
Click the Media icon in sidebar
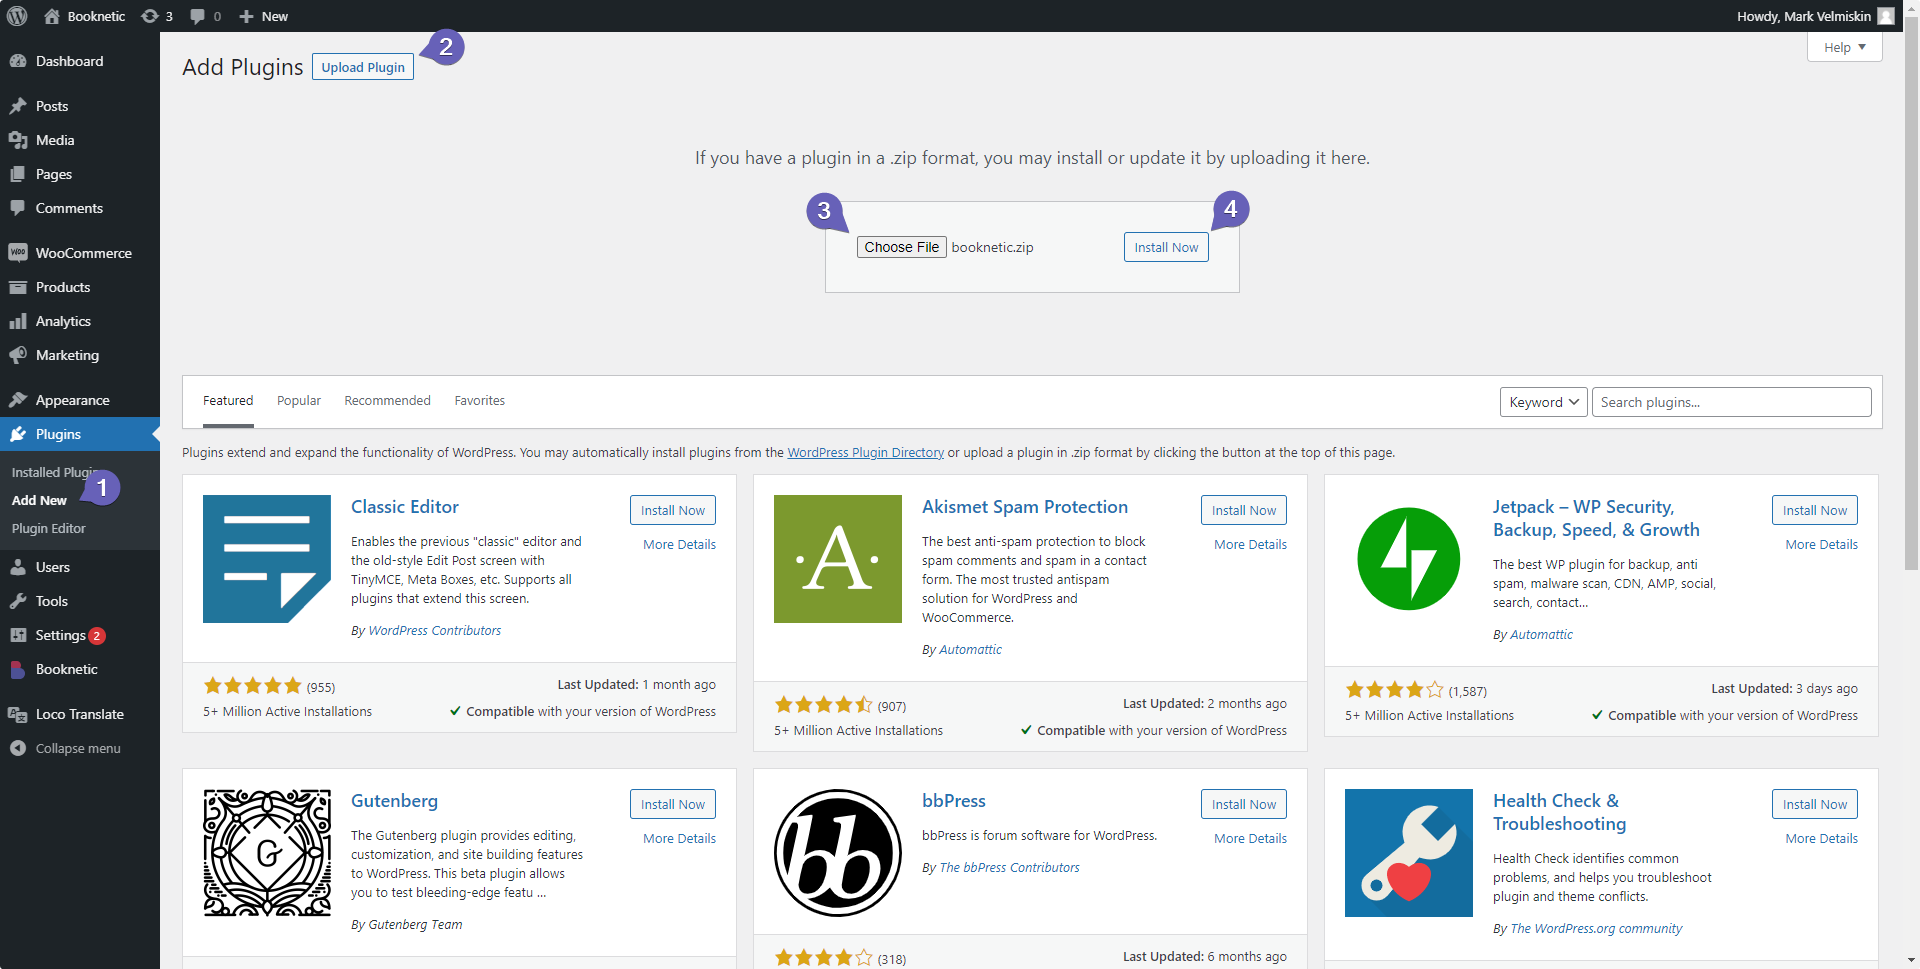pos(18,140)
